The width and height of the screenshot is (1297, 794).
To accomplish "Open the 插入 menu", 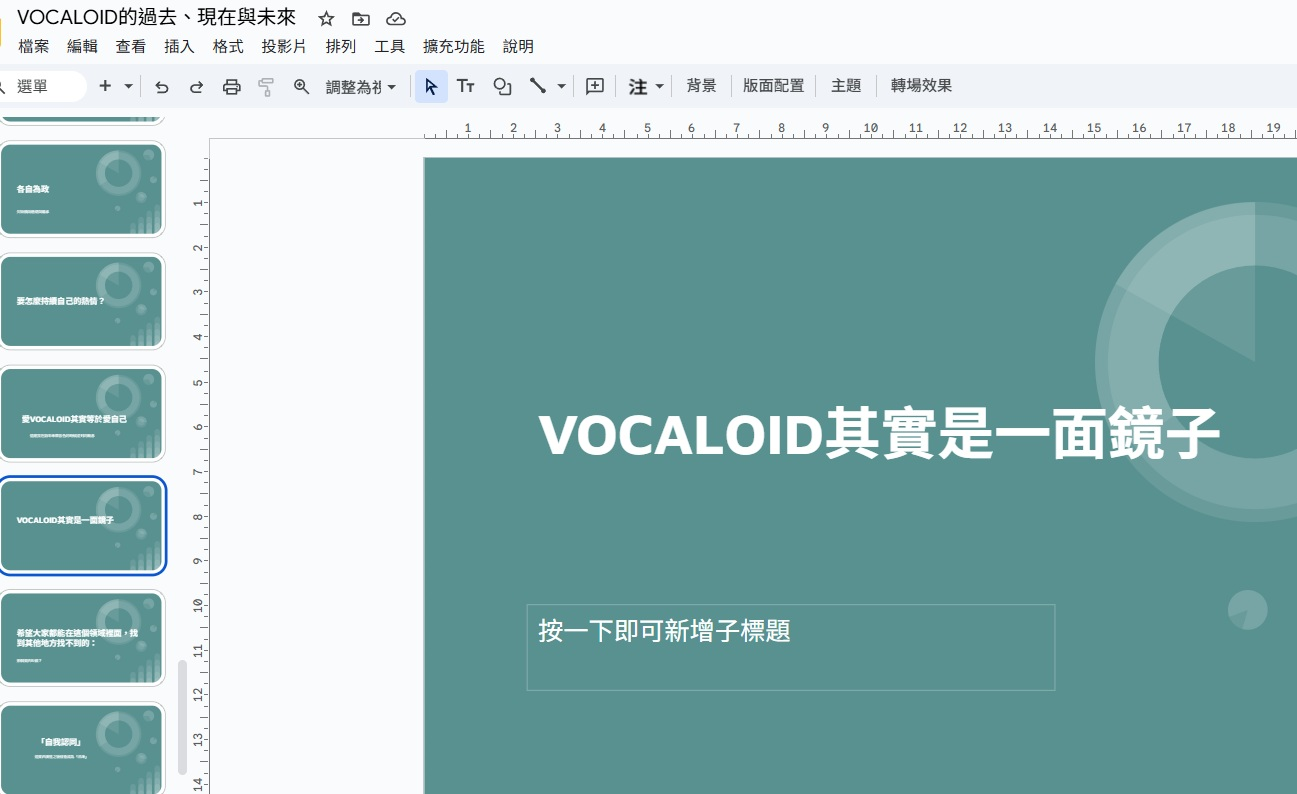I will [179, 46].
